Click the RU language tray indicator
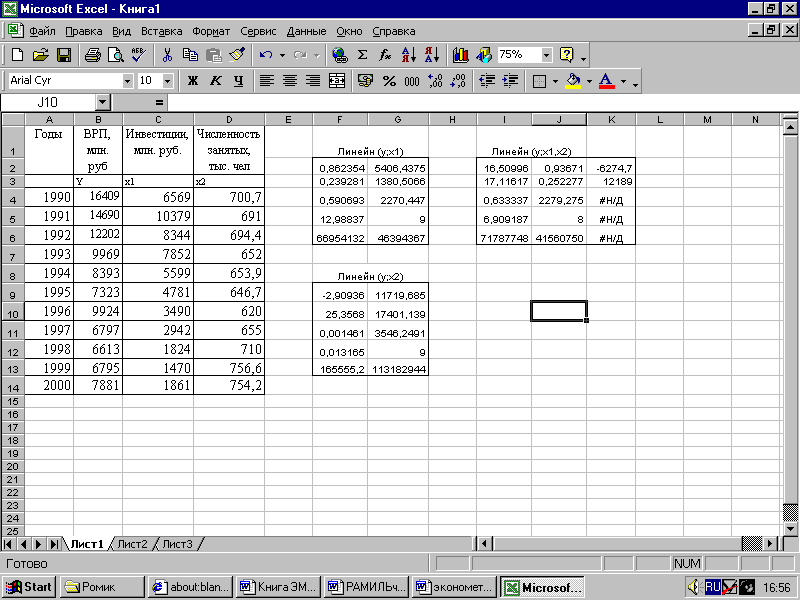The height and width of the screenshot is (600, 800). (x=712, y=587)
